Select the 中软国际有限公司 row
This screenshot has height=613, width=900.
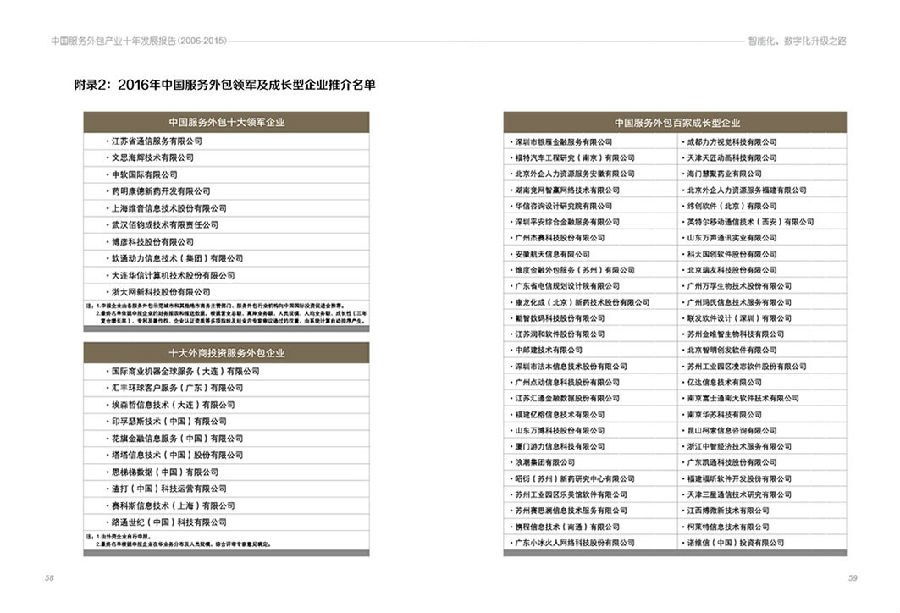pyautogui.click(x=226, y=174)
